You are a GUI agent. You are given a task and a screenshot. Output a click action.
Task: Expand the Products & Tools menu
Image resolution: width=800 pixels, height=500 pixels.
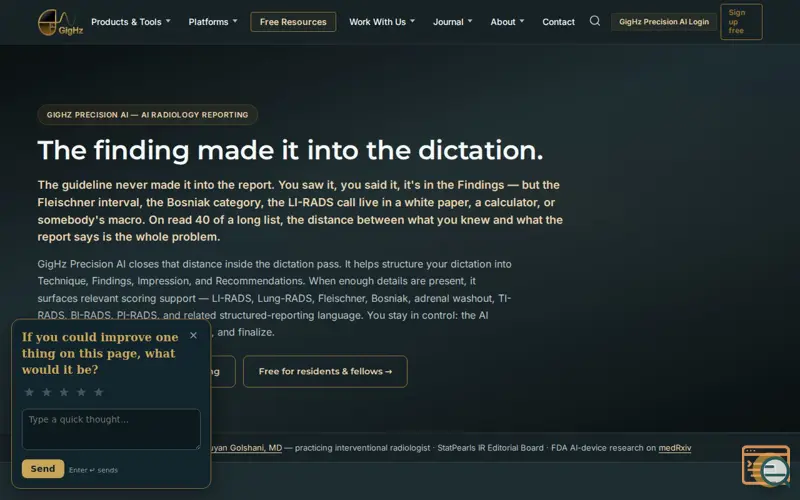(131, 22)
